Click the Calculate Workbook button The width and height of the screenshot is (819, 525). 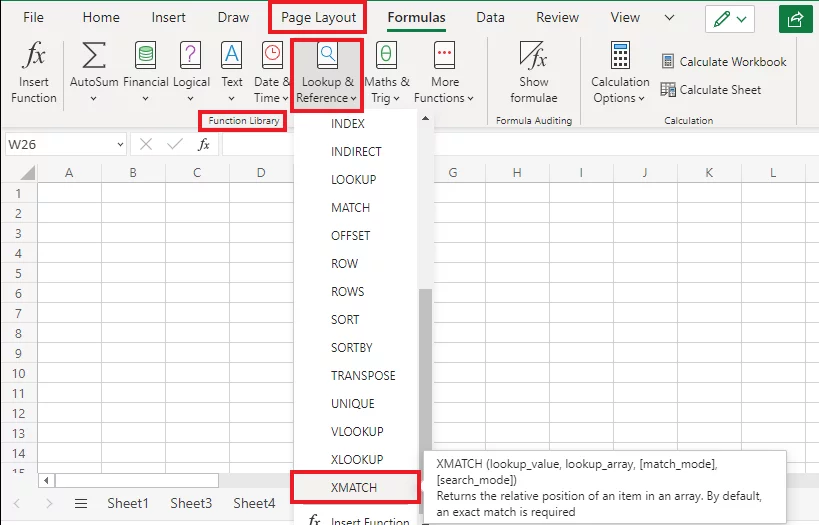click(x=723, y=62)
